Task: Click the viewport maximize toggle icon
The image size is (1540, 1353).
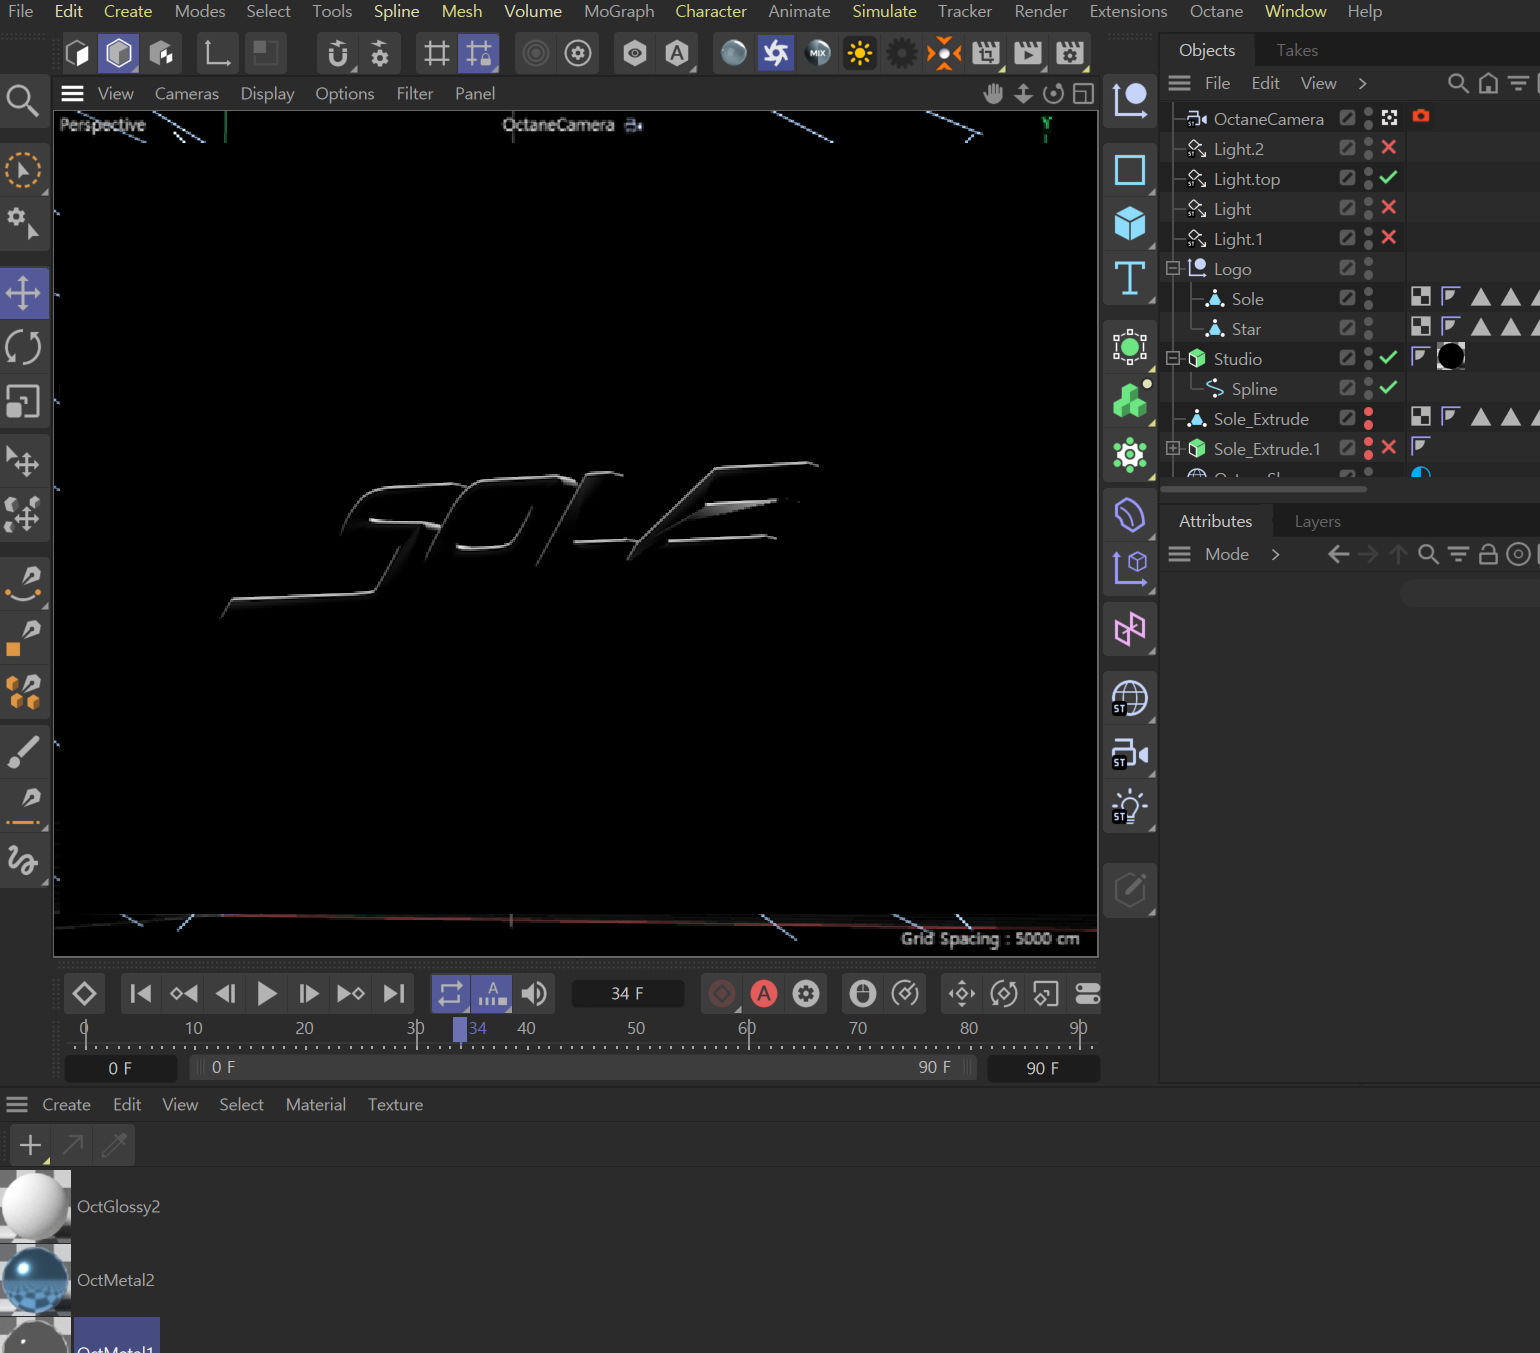Action: click(x=1083, y=93)
